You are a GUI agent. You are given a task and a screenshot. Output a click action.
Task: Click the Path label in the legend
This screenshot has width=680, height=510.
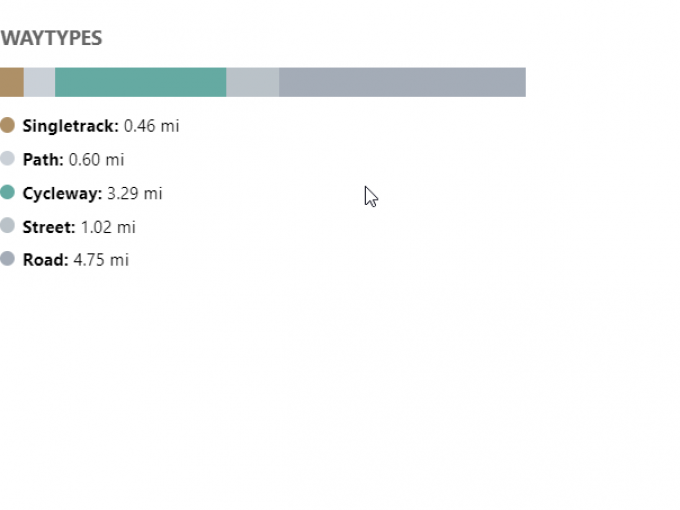[43, 160]
